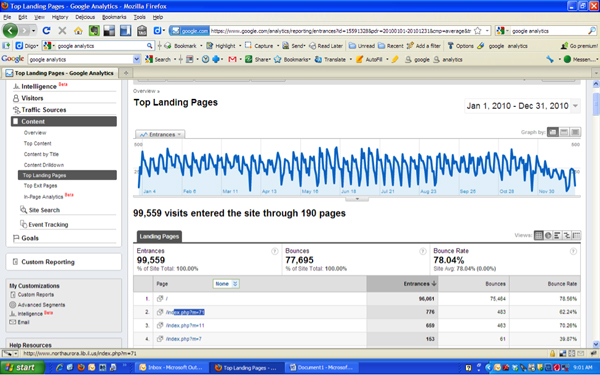The image size is (600, 375).
Task: Click Read Later in Diigo toolbar
Action: 326,46
